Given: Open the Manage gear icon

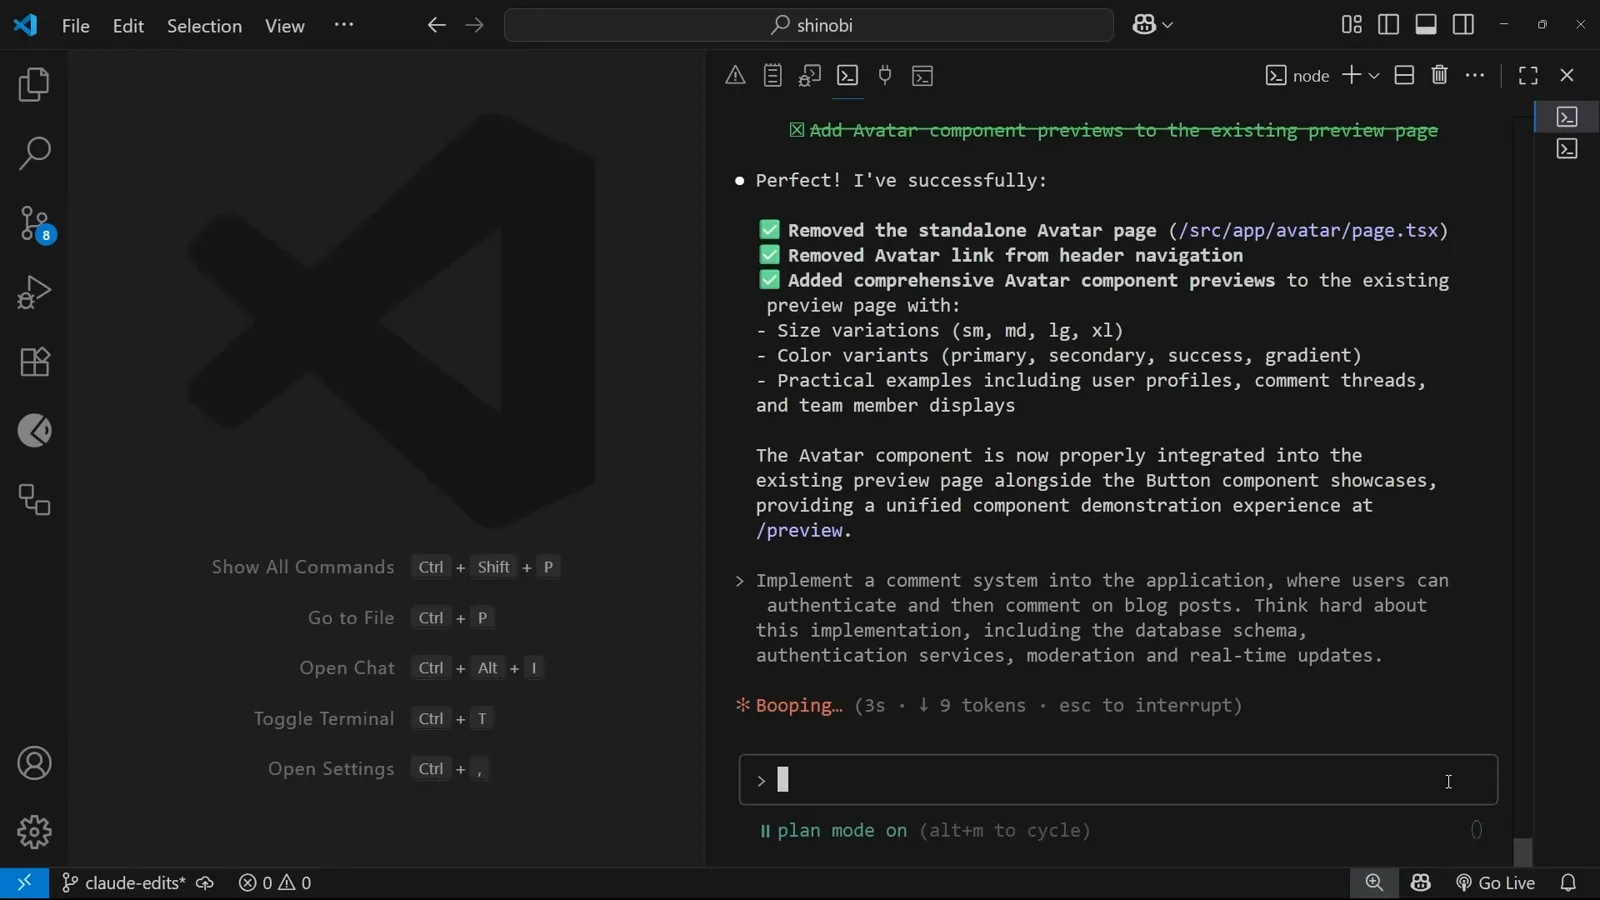Looking at the screenshot, I should pyautogui.click(x=34, y=832).
